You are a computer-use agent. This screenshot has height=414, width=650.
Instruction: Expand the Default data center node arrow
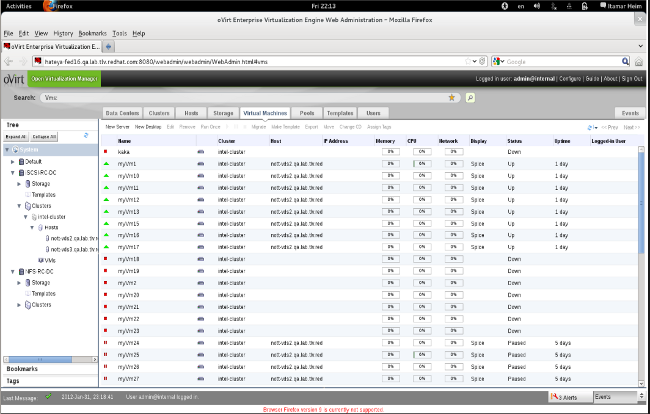13,162
